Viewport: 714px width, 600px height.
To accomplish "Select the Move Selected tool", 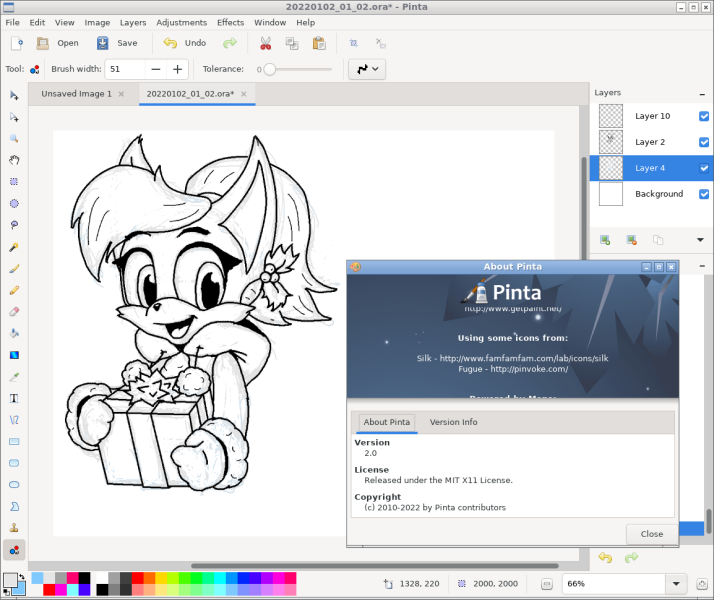I will 14,96.
